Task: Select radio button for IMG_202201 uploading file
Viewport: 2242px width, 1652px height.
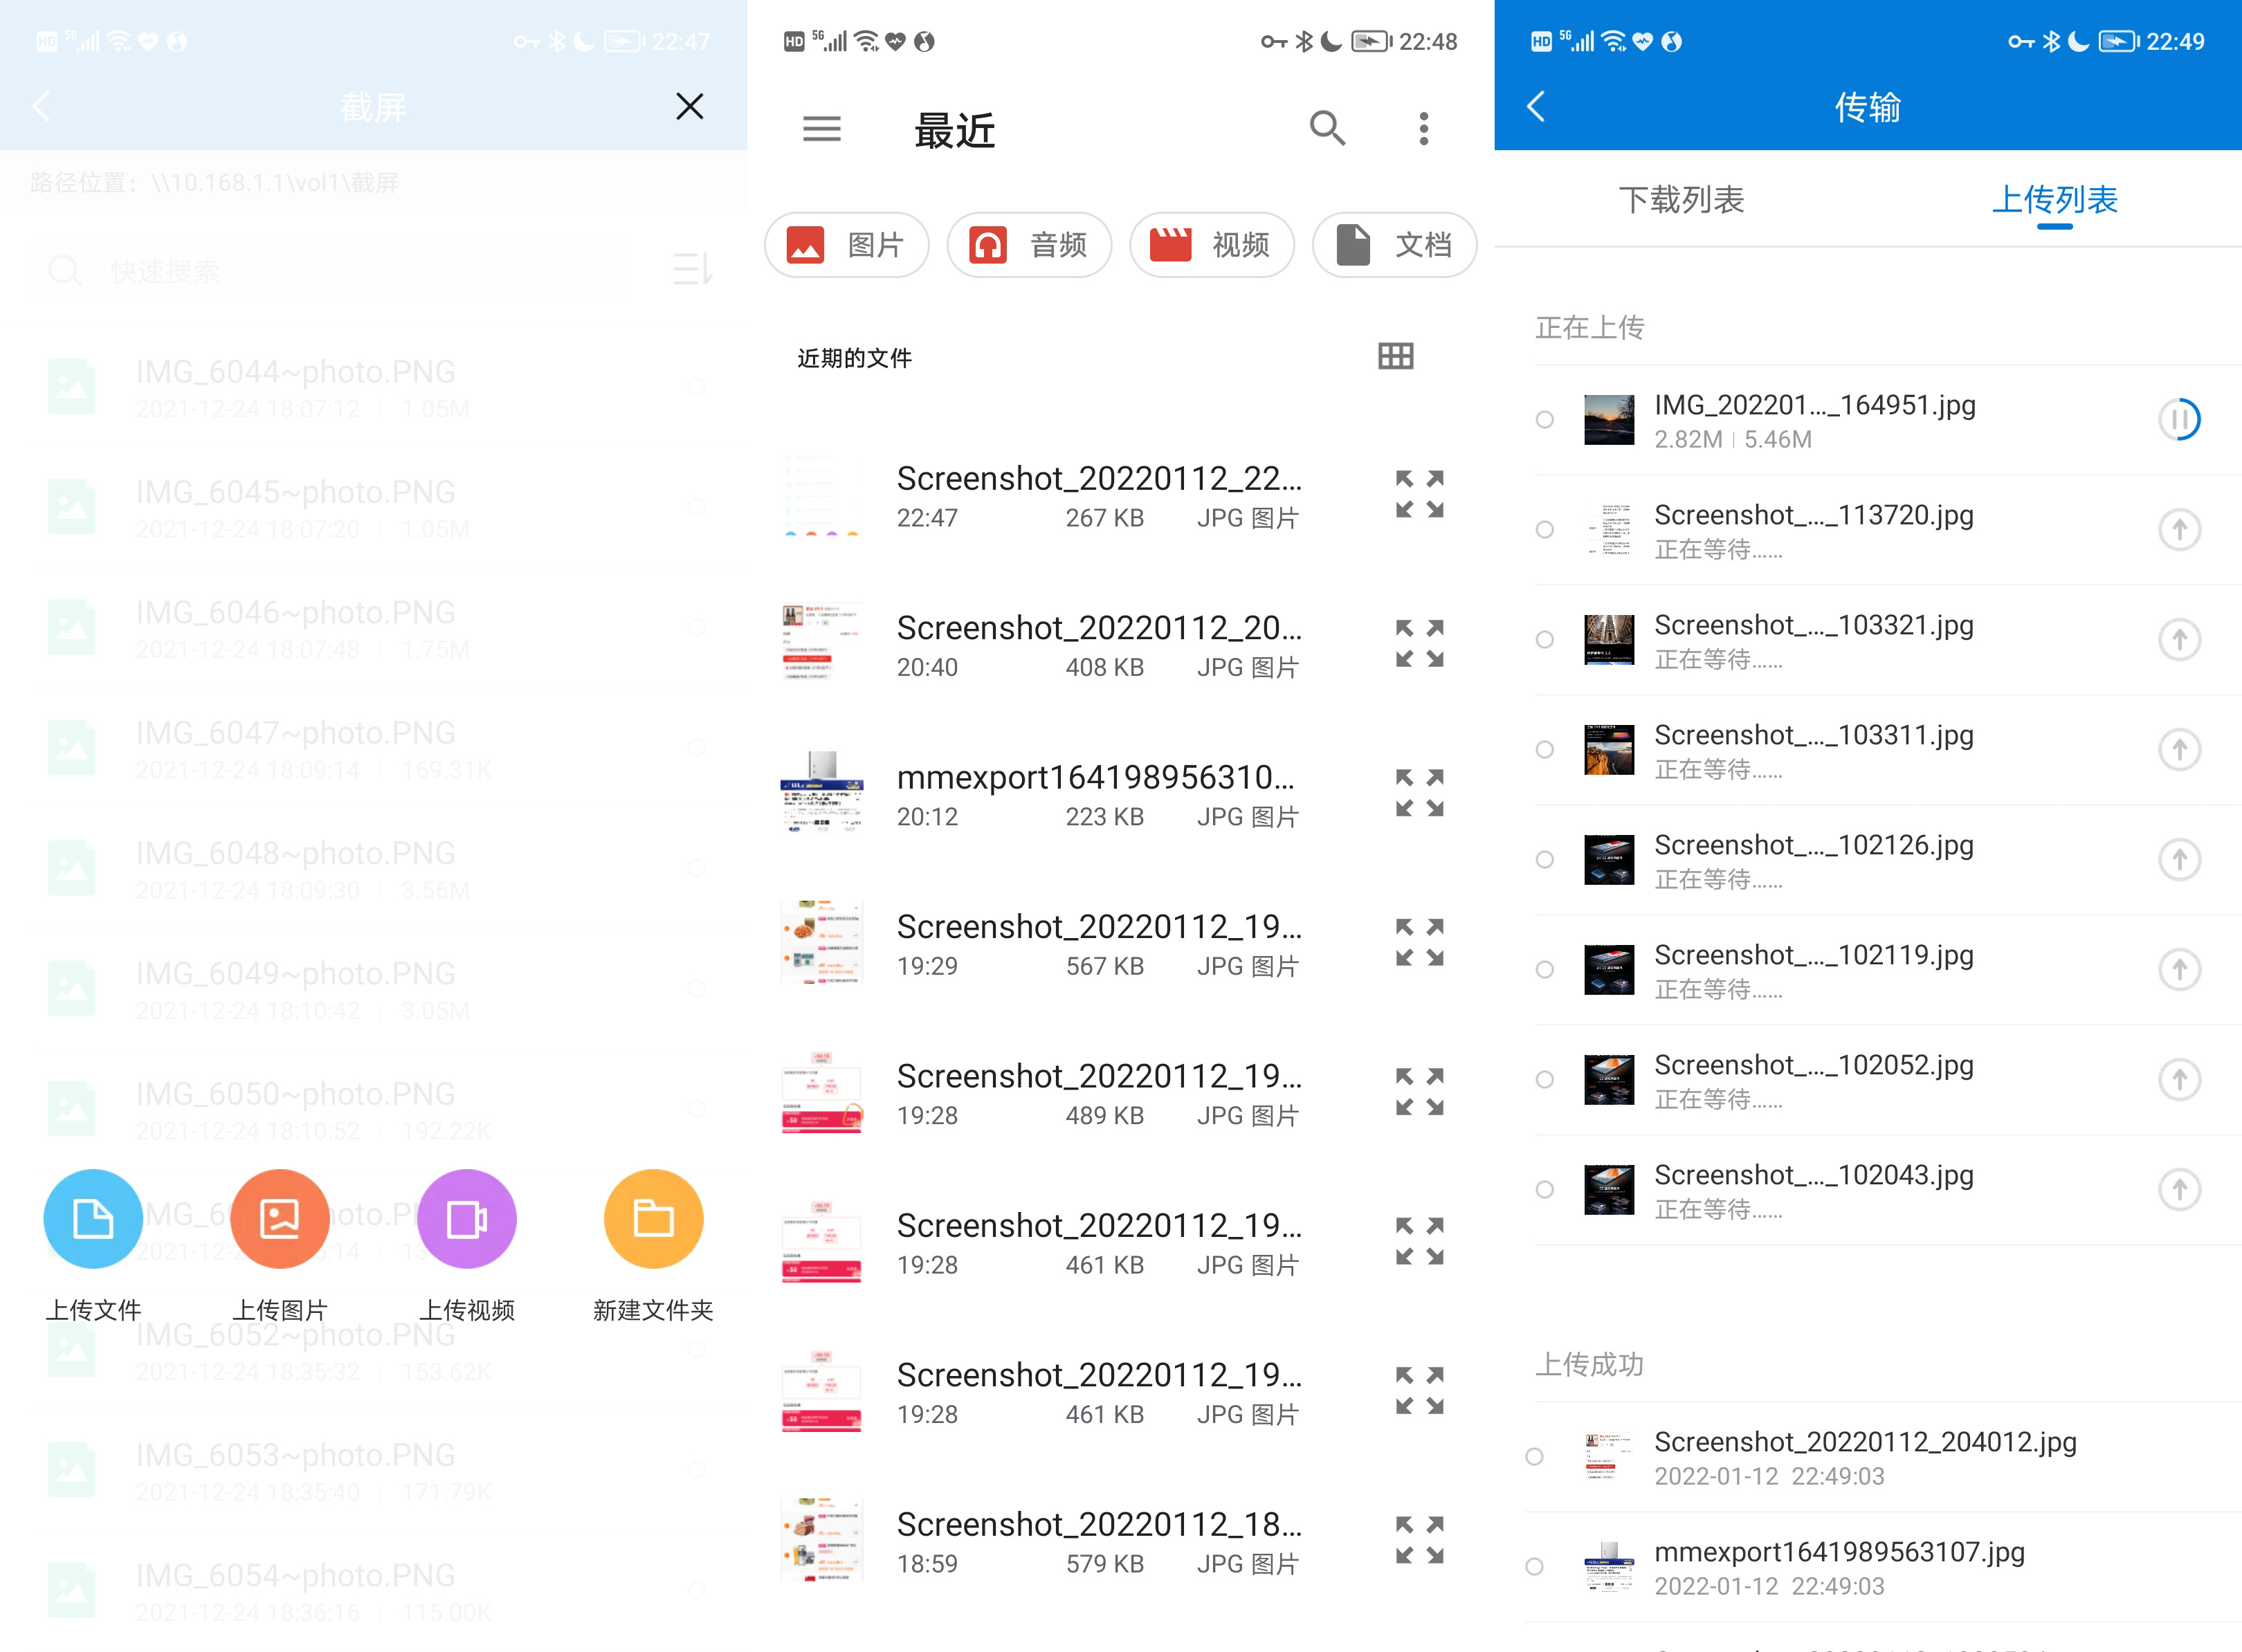Action: point(1544,420)
